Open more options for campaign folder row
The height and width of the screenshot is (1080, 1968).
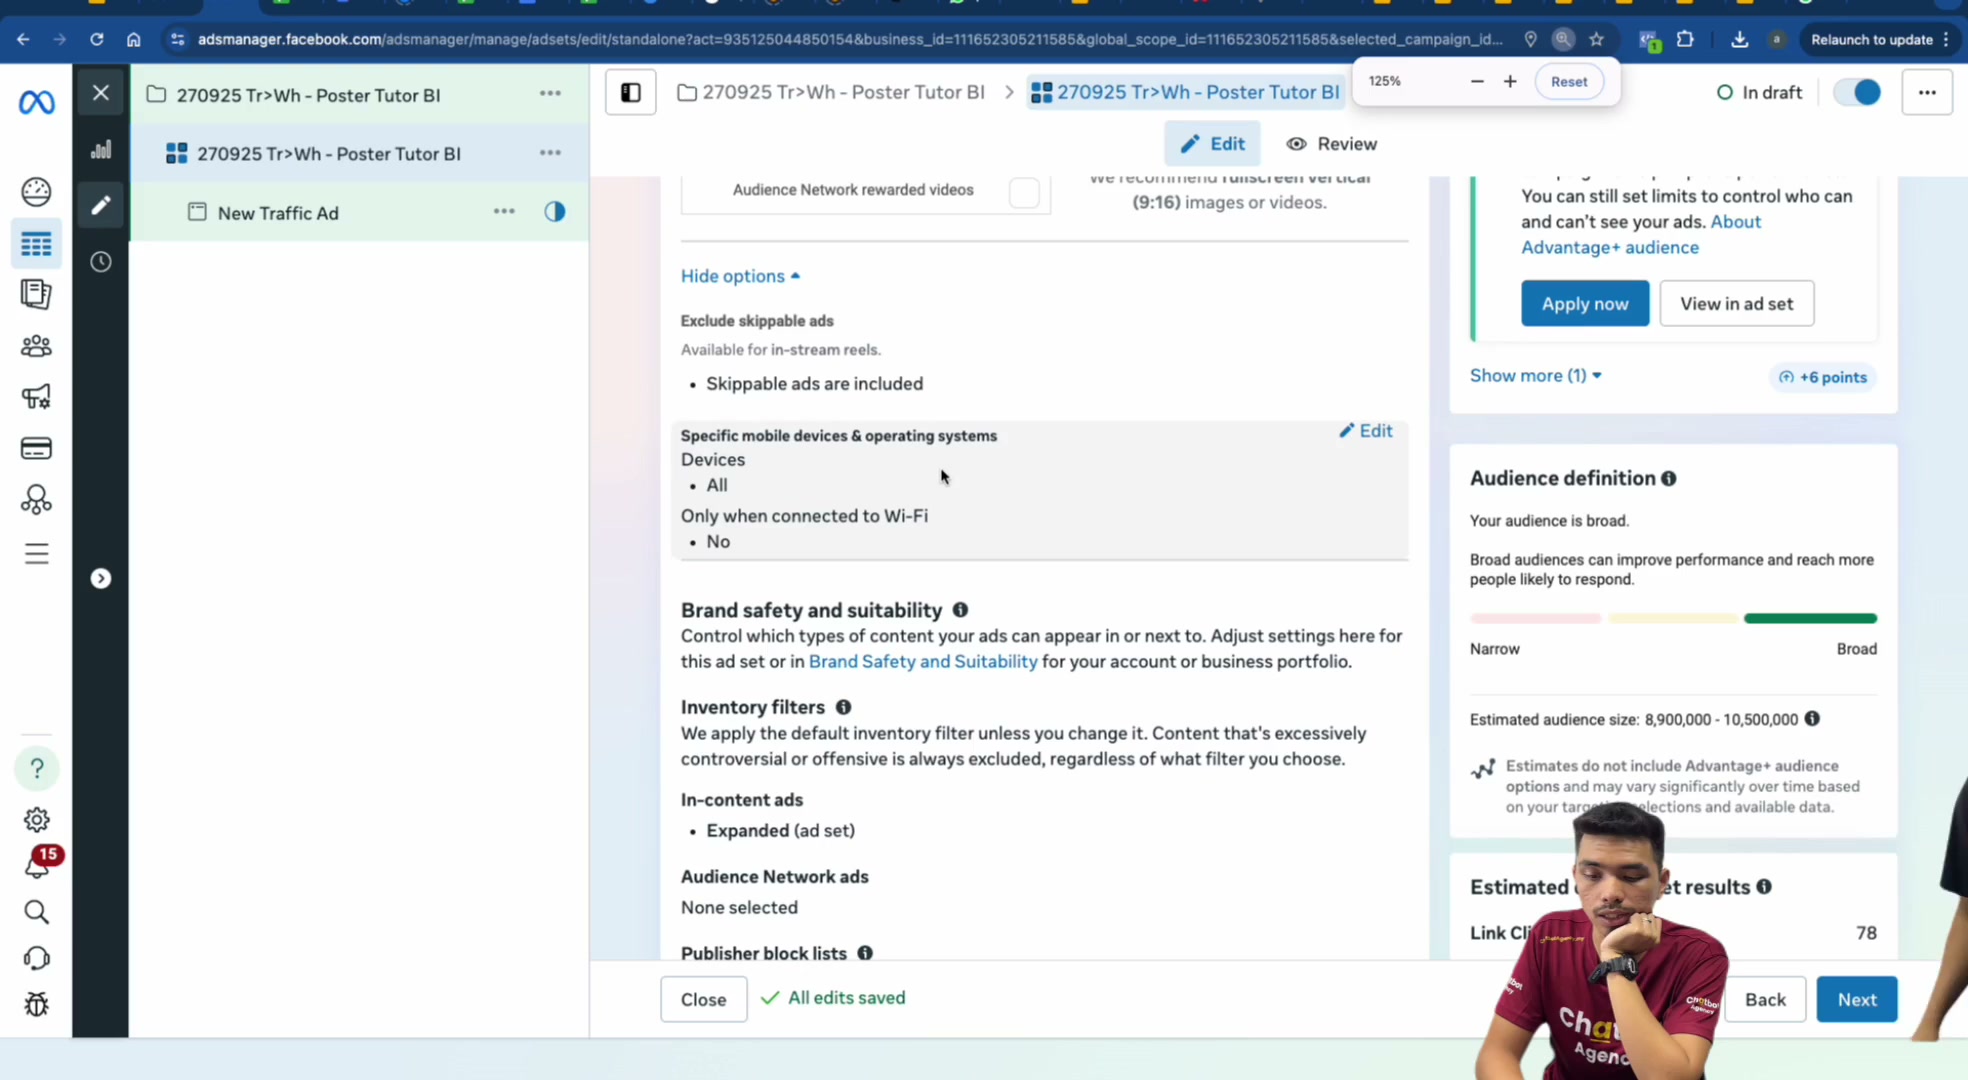550,93
